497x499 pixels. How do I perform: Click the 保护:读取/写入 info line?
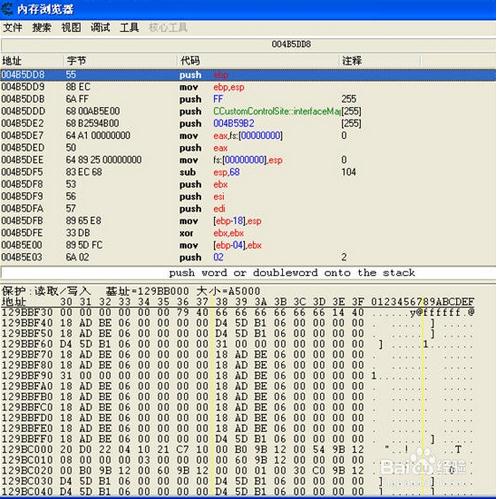pyautogui.click(x=46, y=291)
